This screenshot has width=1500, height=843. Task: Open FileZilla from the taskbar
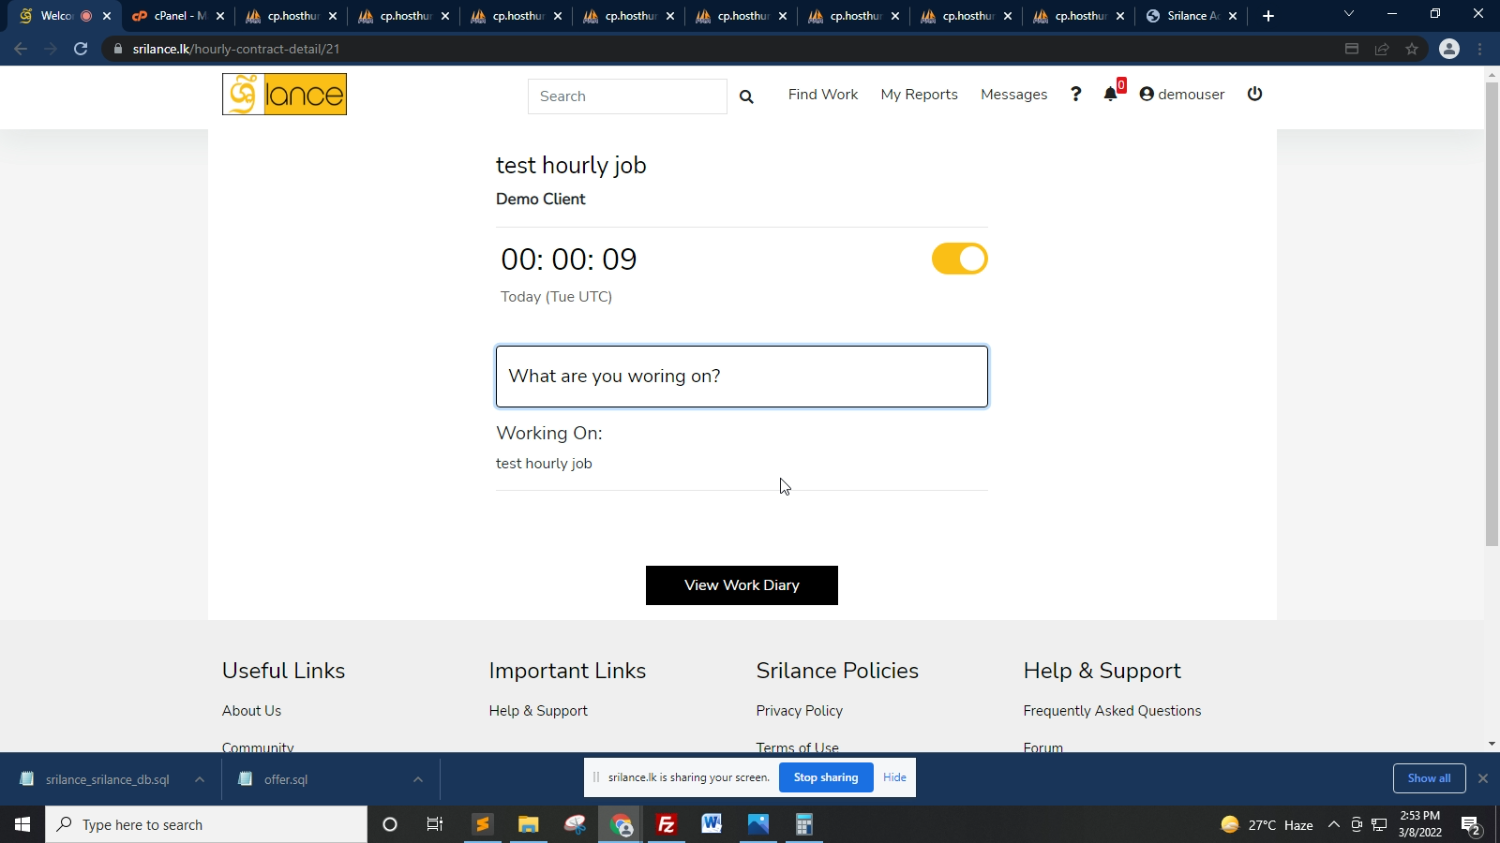click(x=666, y=825)
